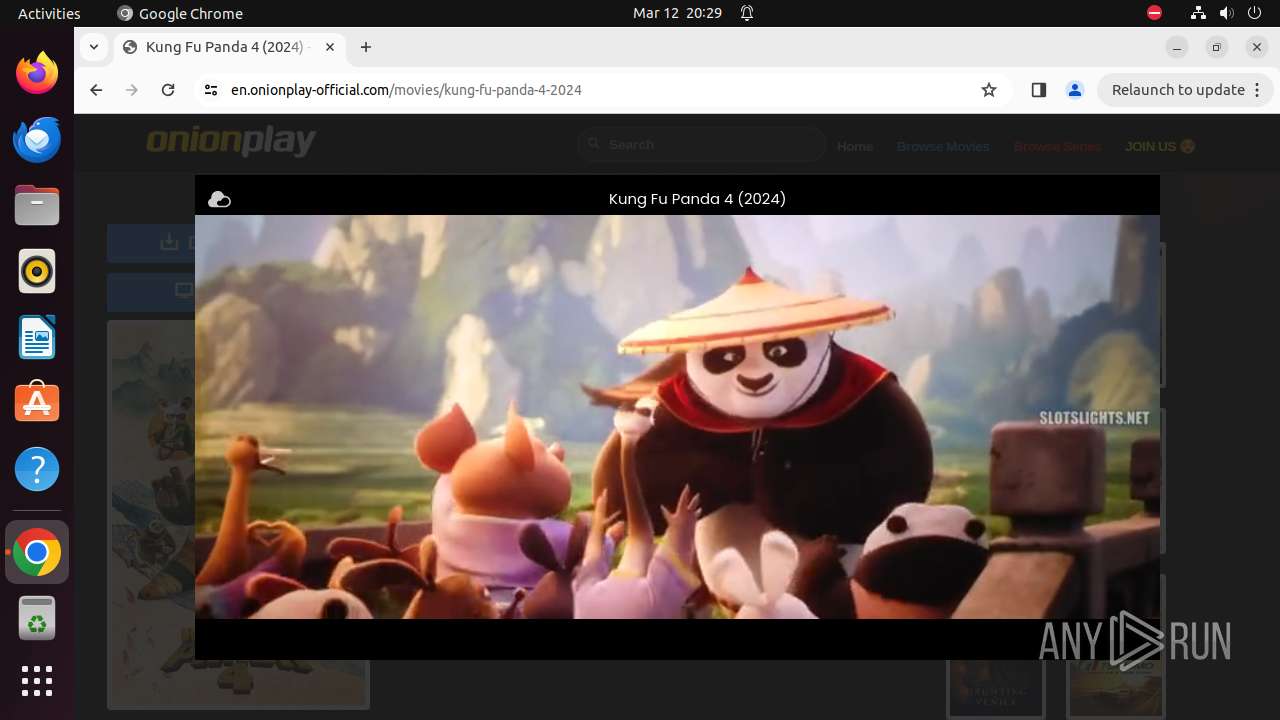Open Ubuntu Software store in dock
Viewport: 1280px width, 720px height.
point(37,403)
